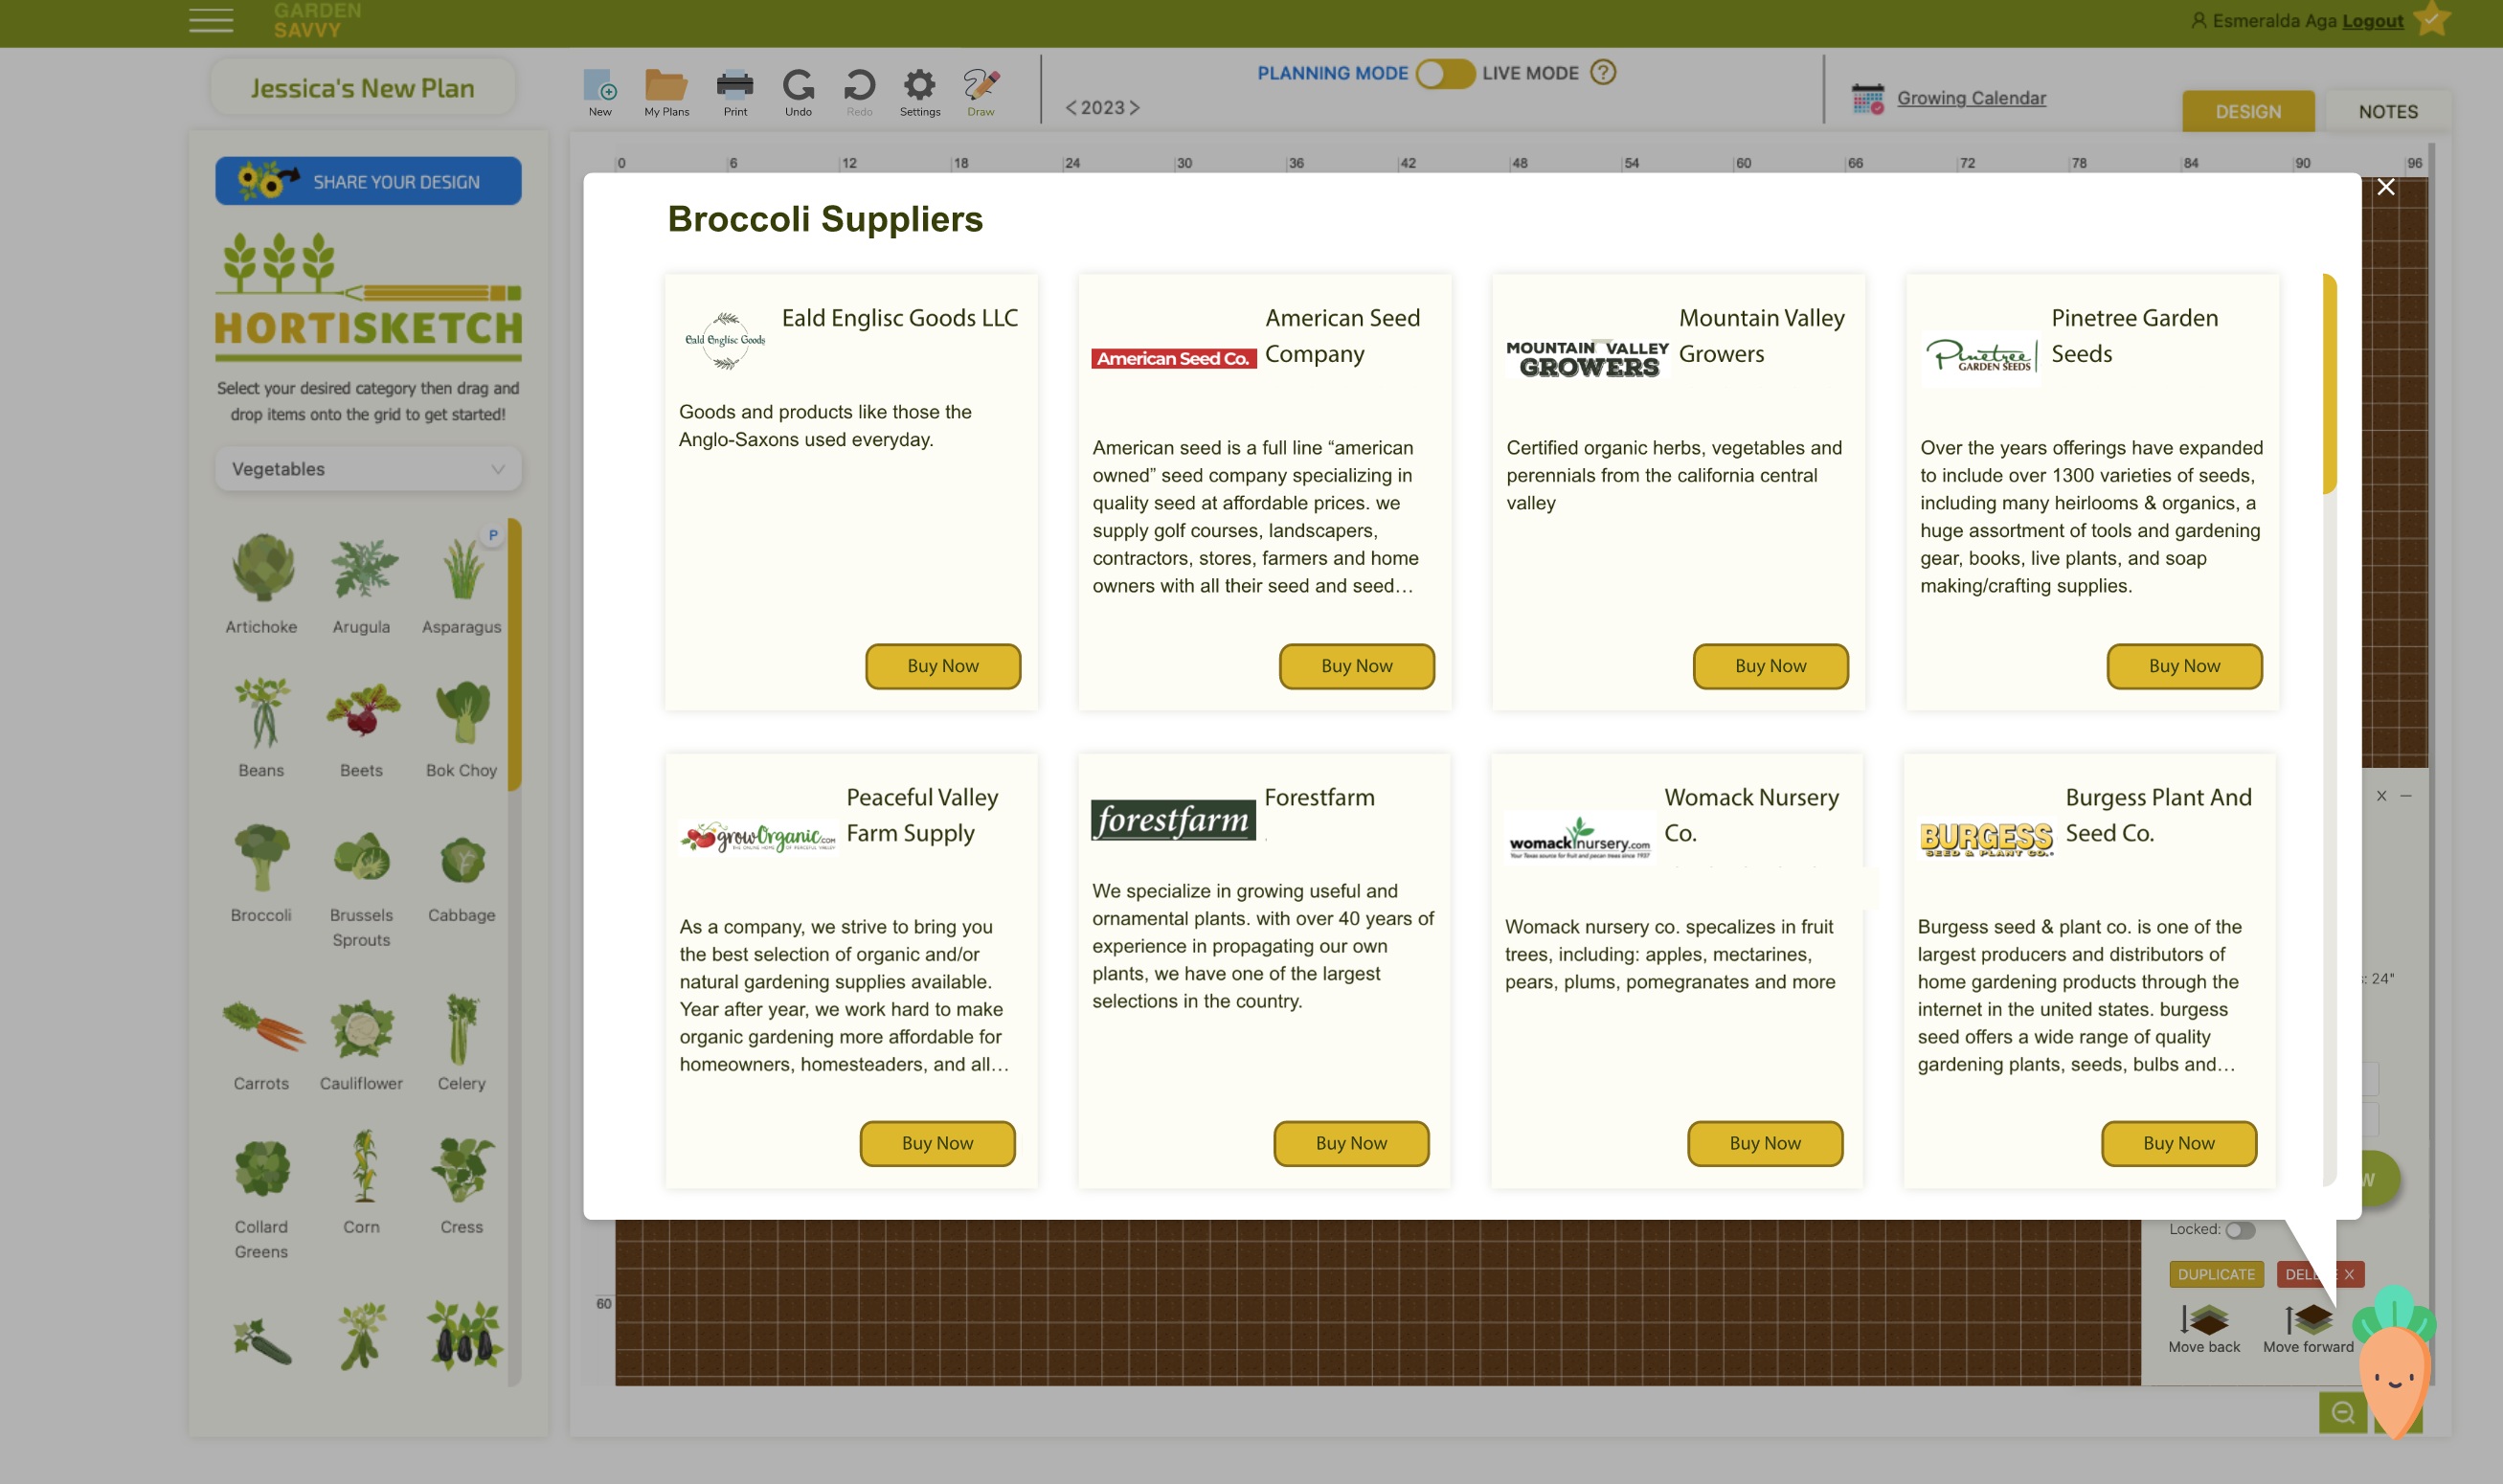The height and width of the screenshot is (1484, 2503).
Task: Click the vegetable list scrollbar thumb
Action: (x=514, y=655)
